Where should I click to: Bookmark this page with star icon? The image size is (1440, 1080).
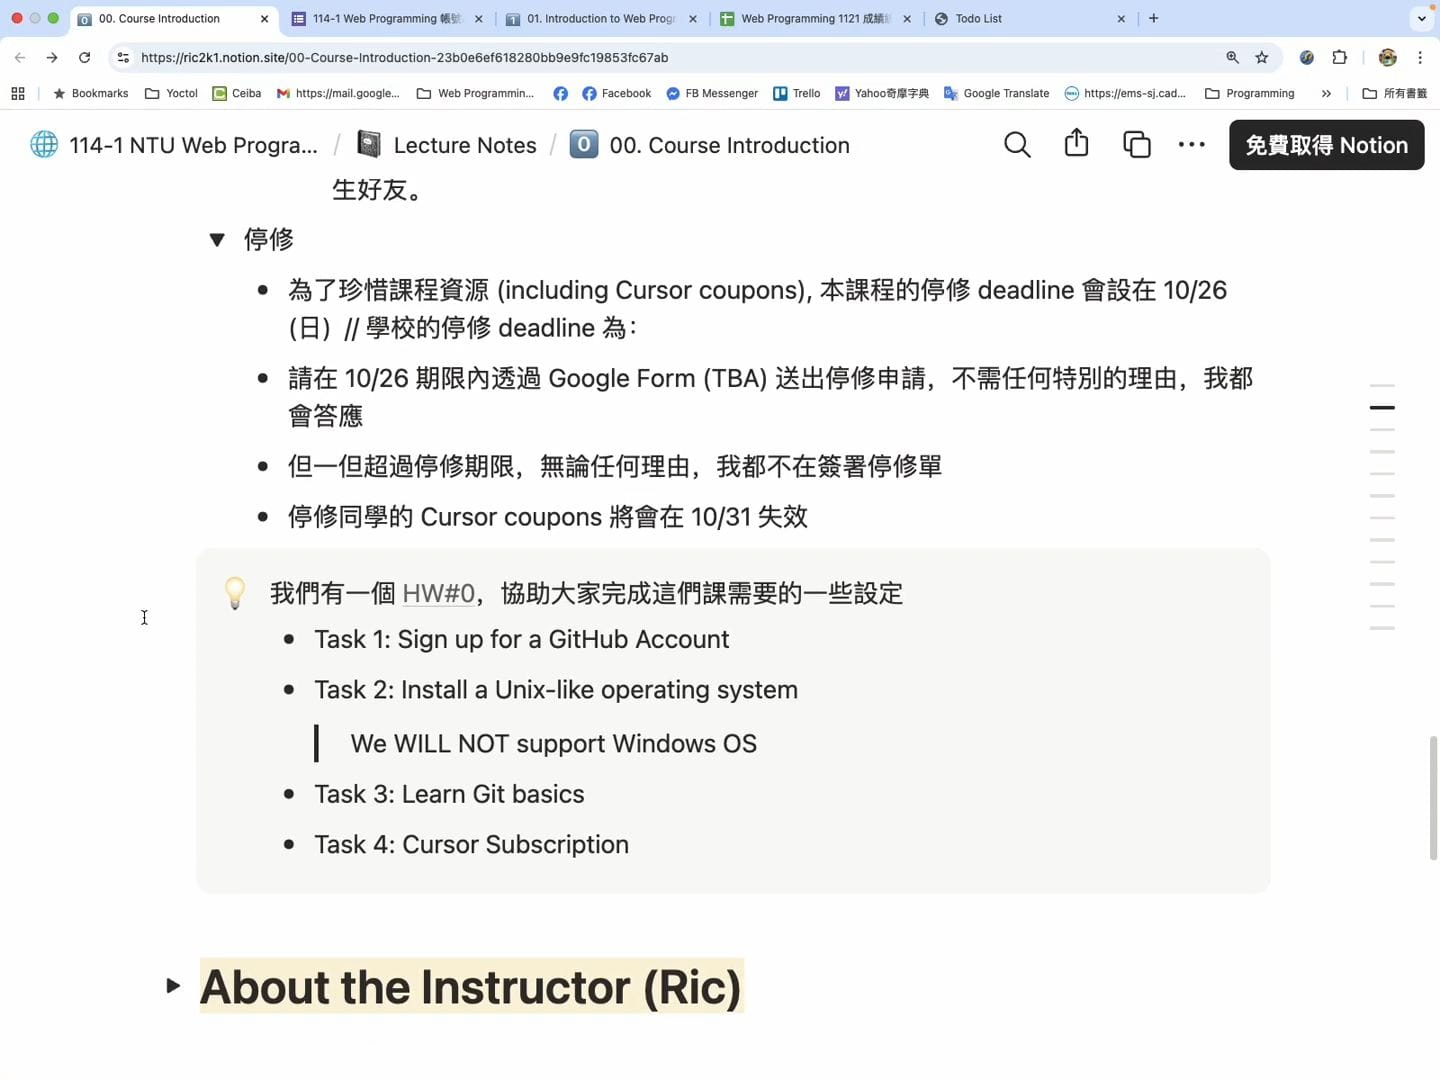point(1262,58)
